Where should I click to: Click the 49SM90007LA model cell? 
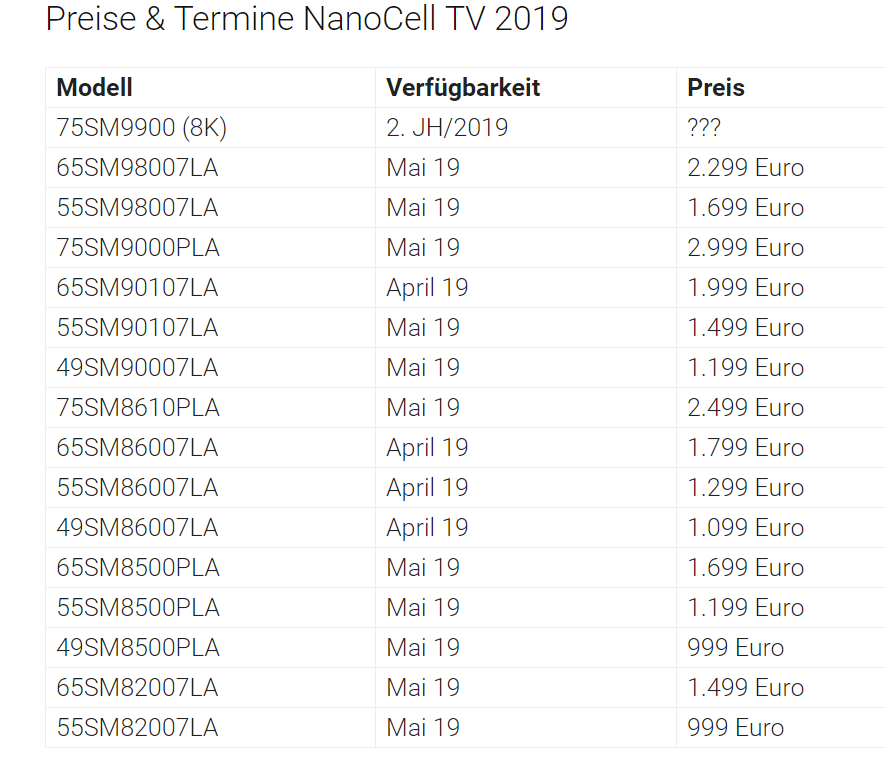(137, 368)
